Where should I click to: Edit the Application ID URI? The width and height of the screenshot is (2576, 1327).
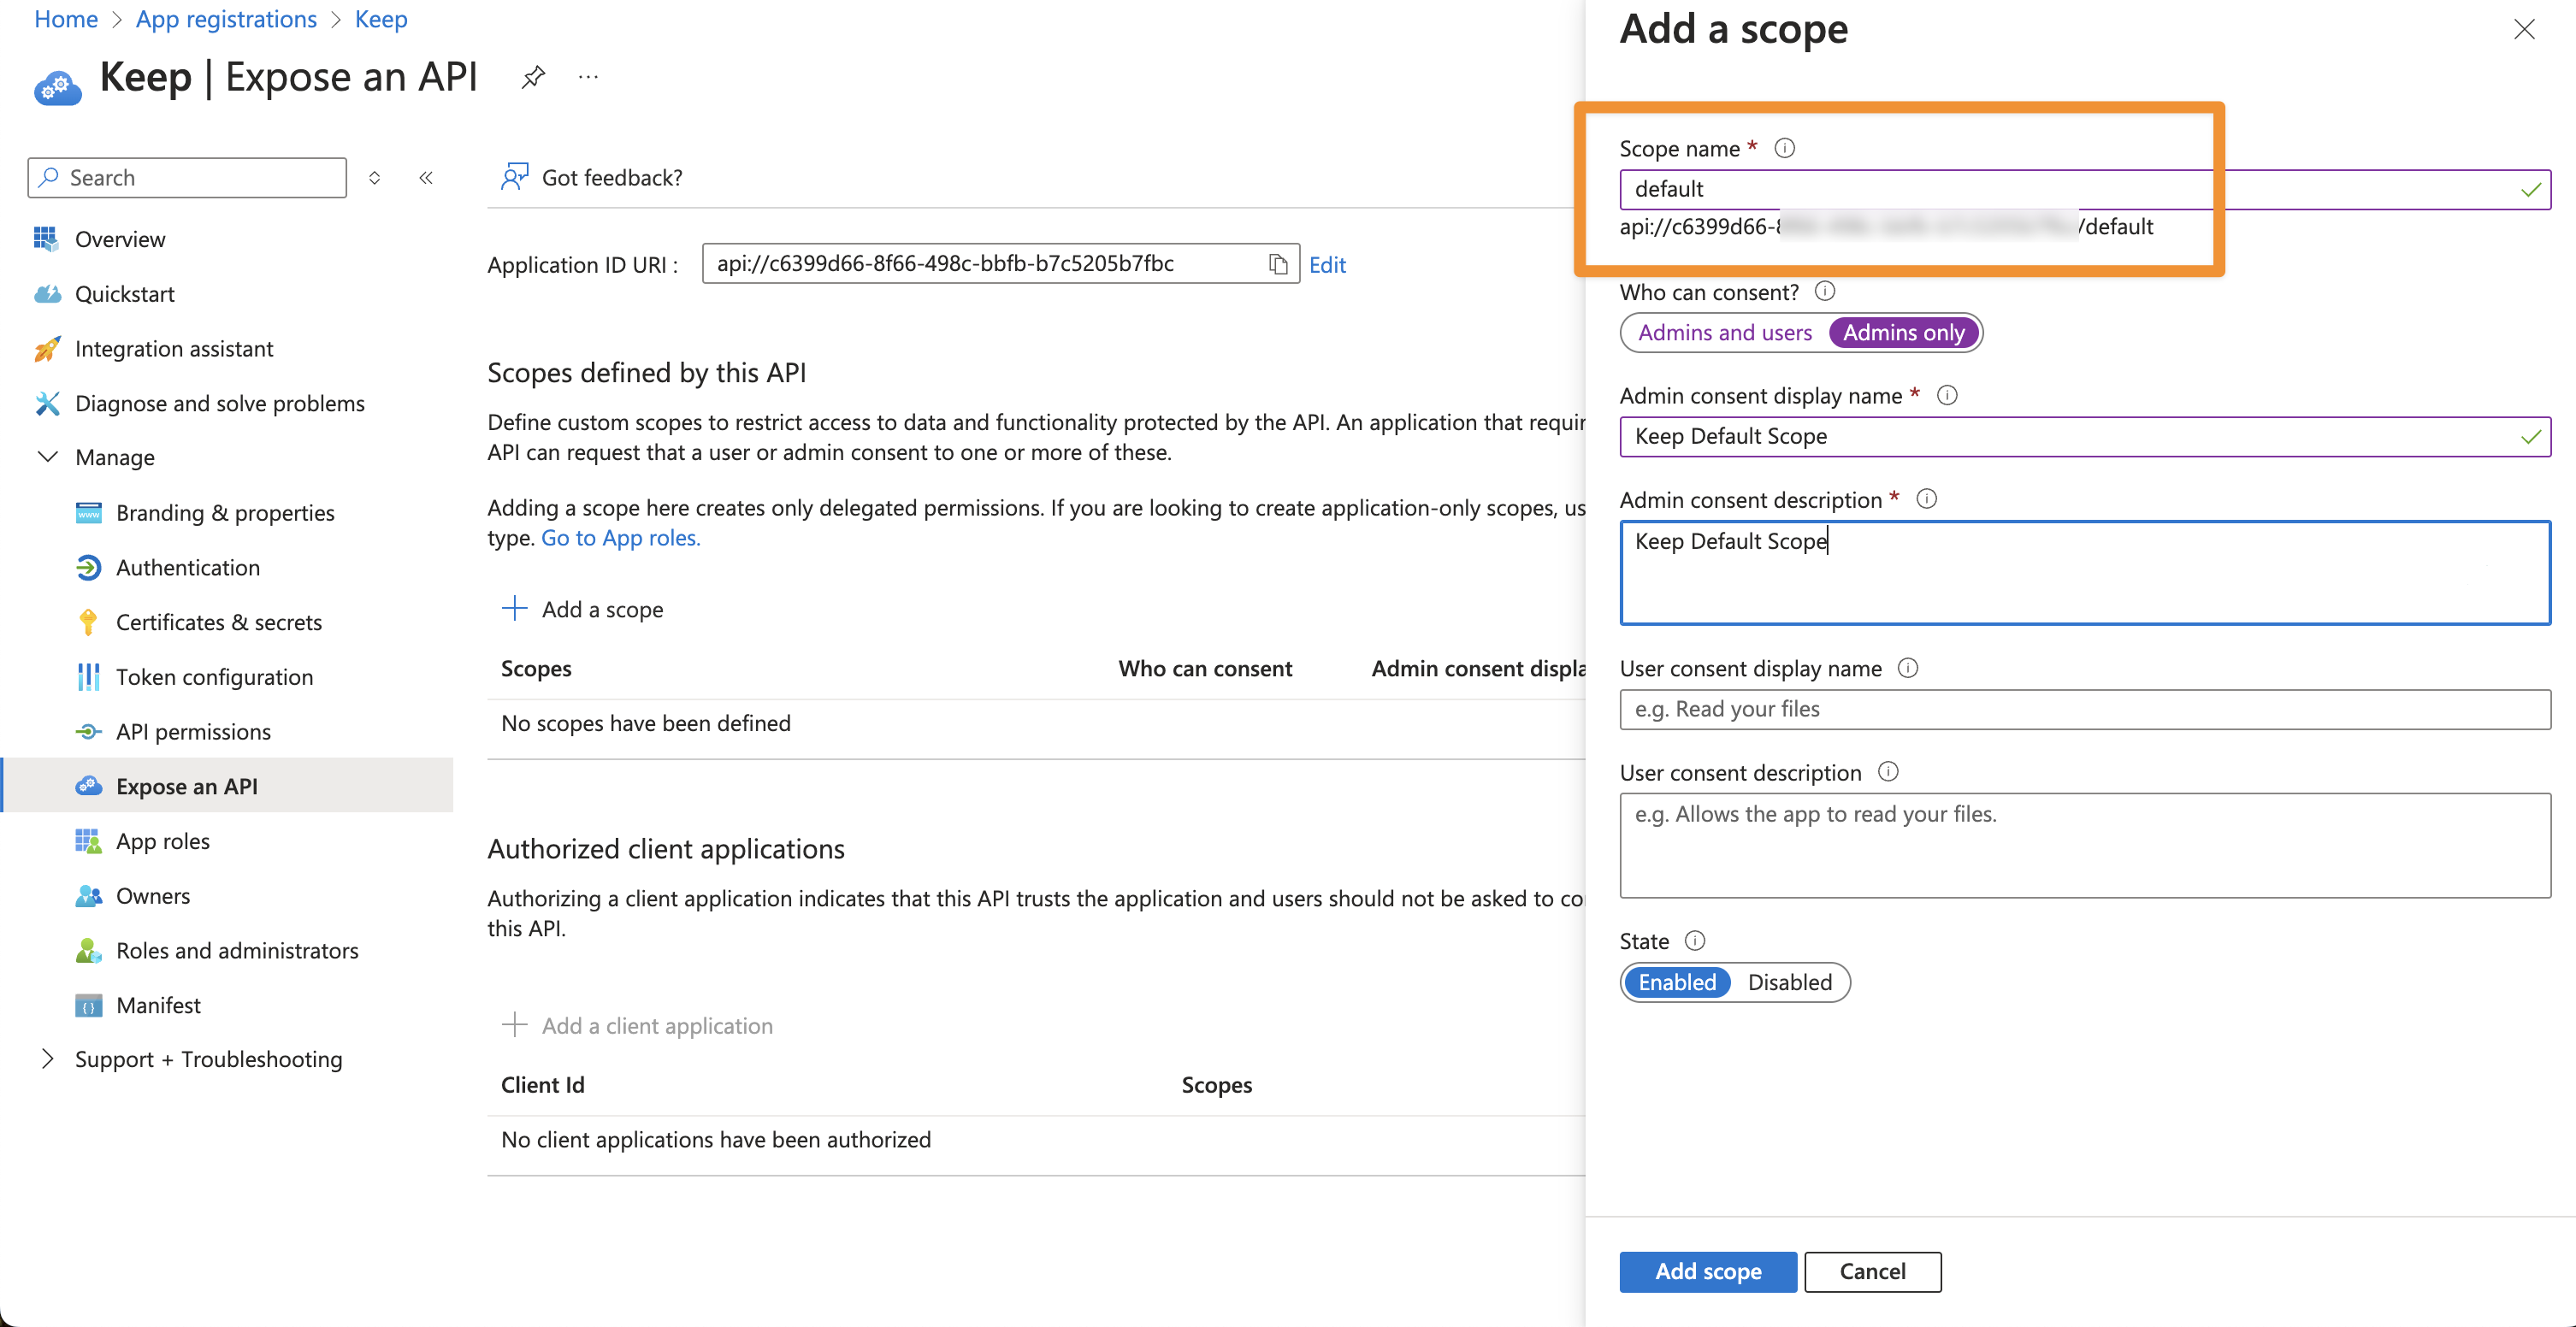click(1327, 264)
